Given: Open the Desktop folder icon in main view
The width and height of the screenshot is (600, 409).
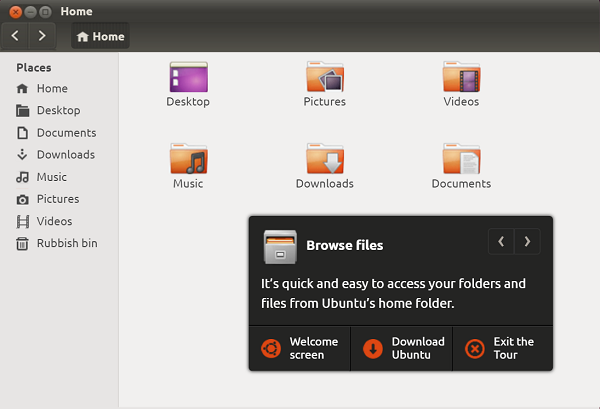Looking at the screenshot, I should [189, 77].
